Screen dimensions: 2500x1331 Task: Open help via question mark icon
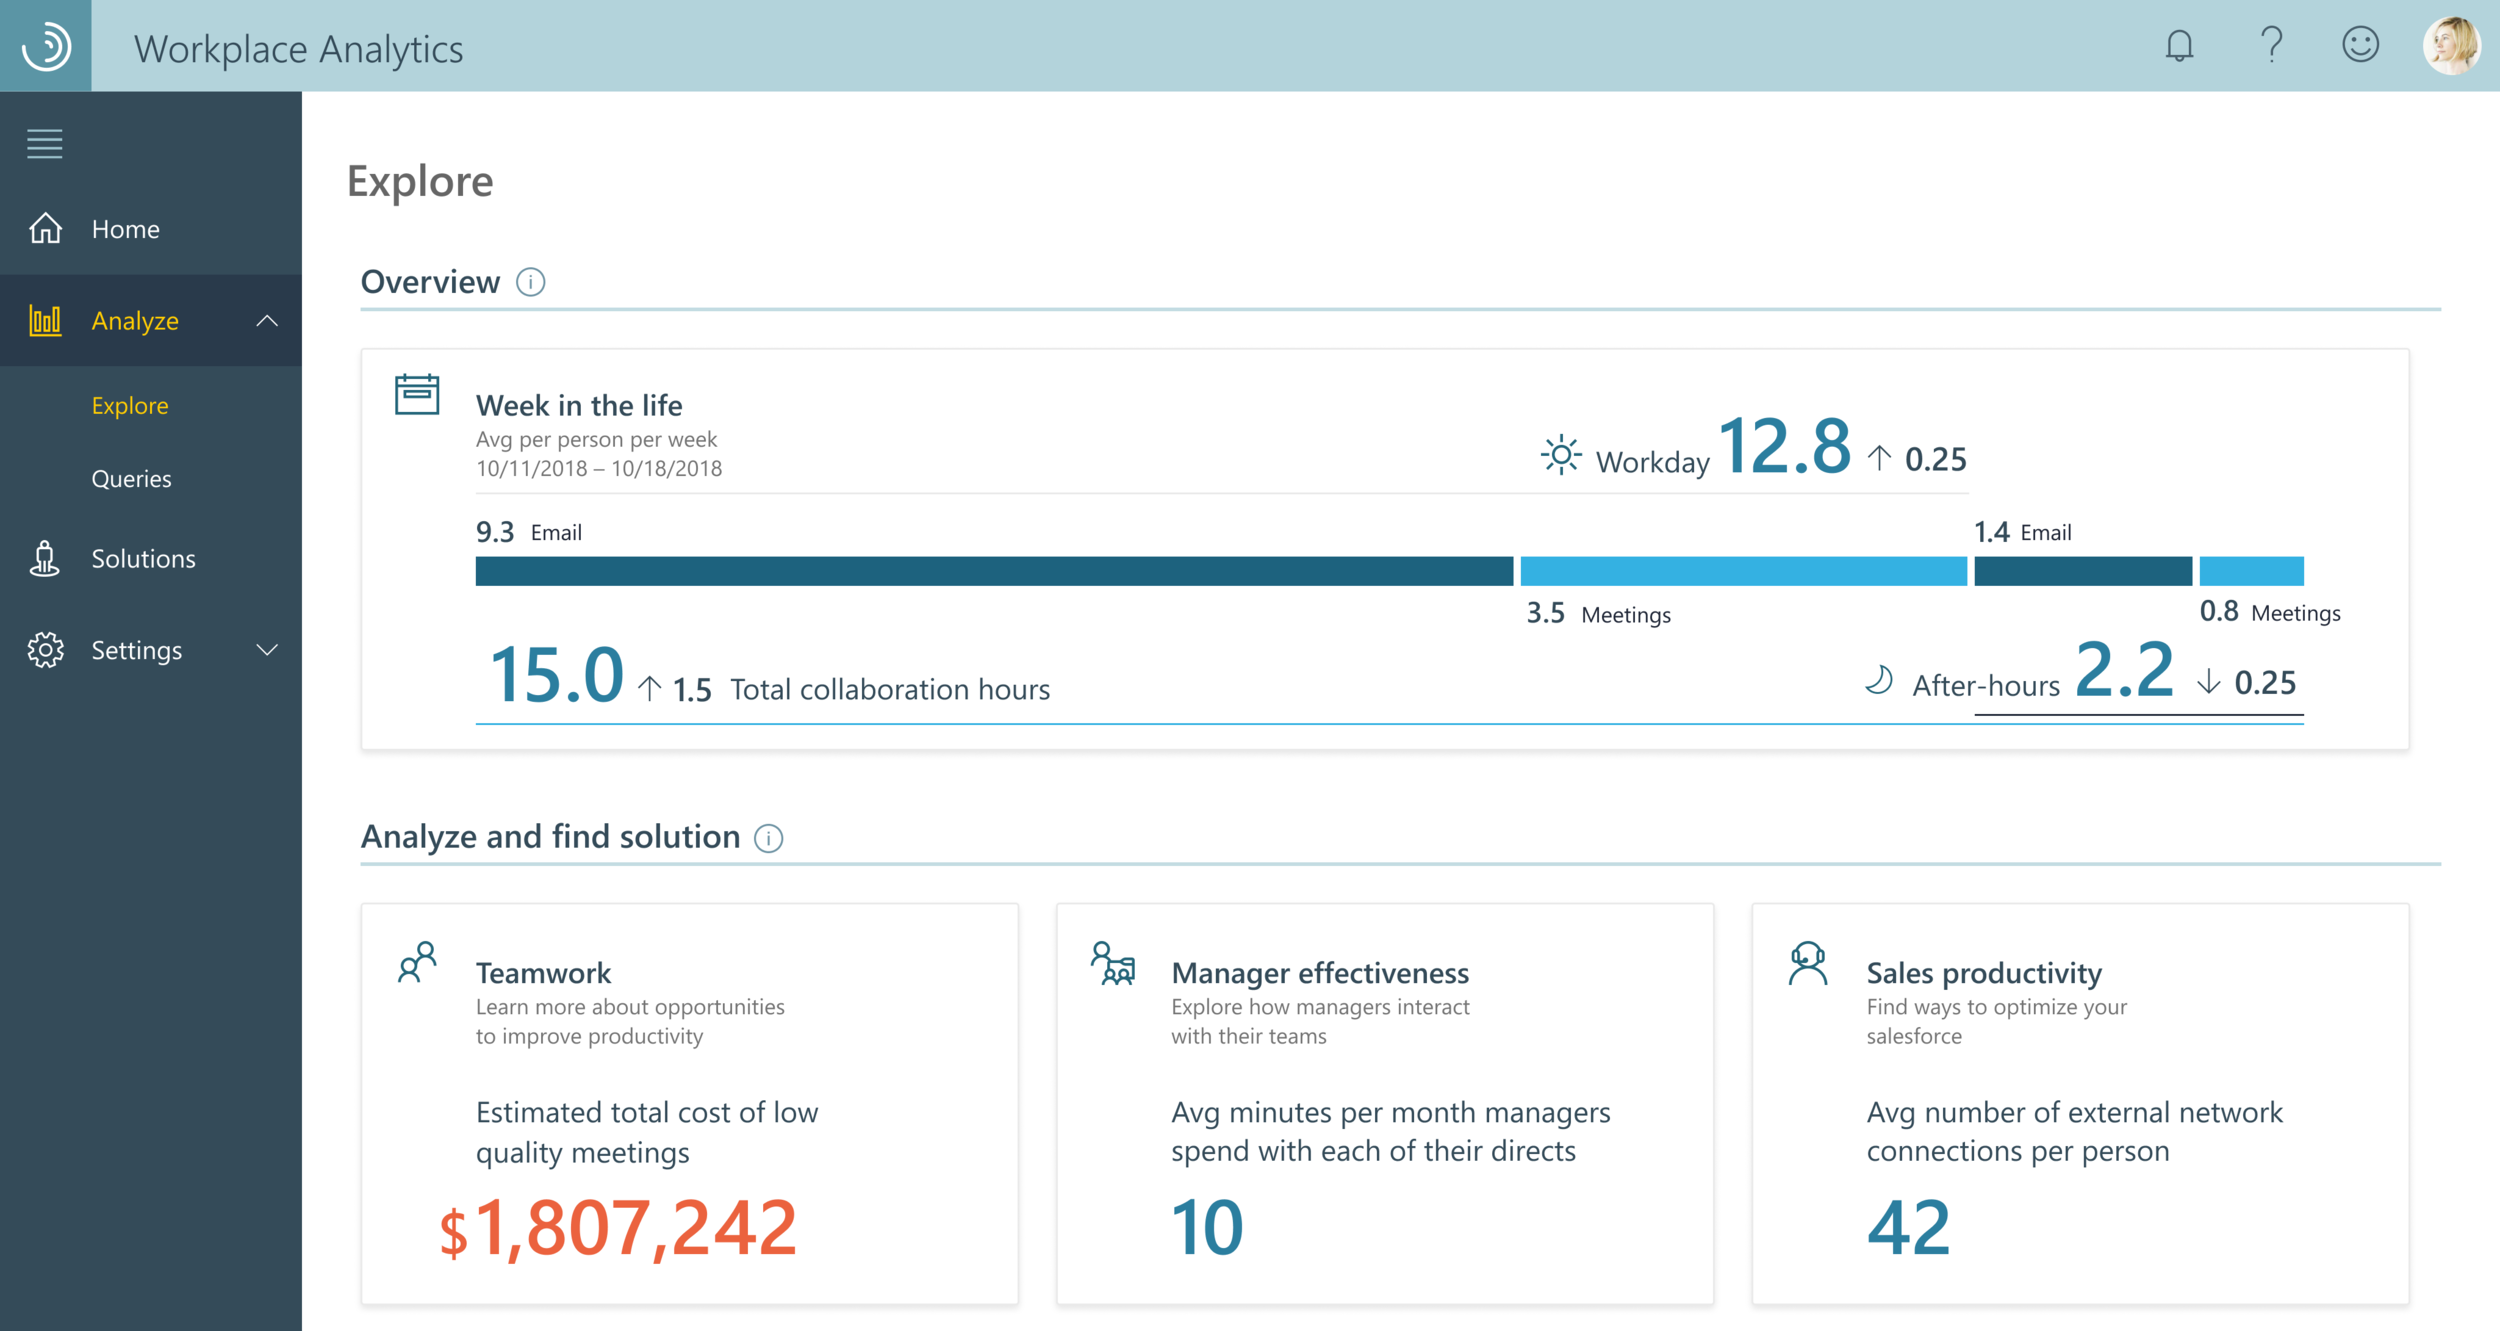click(2271, 45)
